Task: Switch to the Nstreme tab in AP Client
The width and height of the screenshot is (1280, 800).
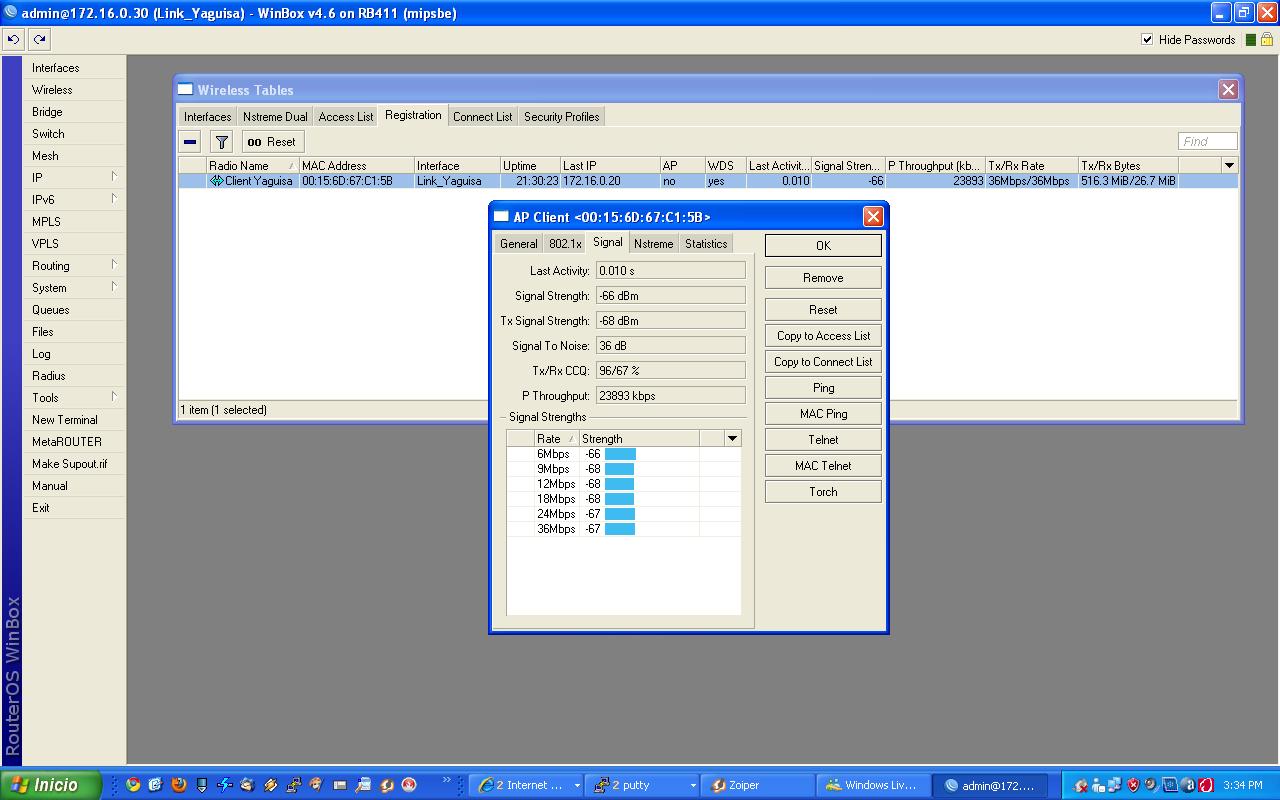Action: point(653,244)
